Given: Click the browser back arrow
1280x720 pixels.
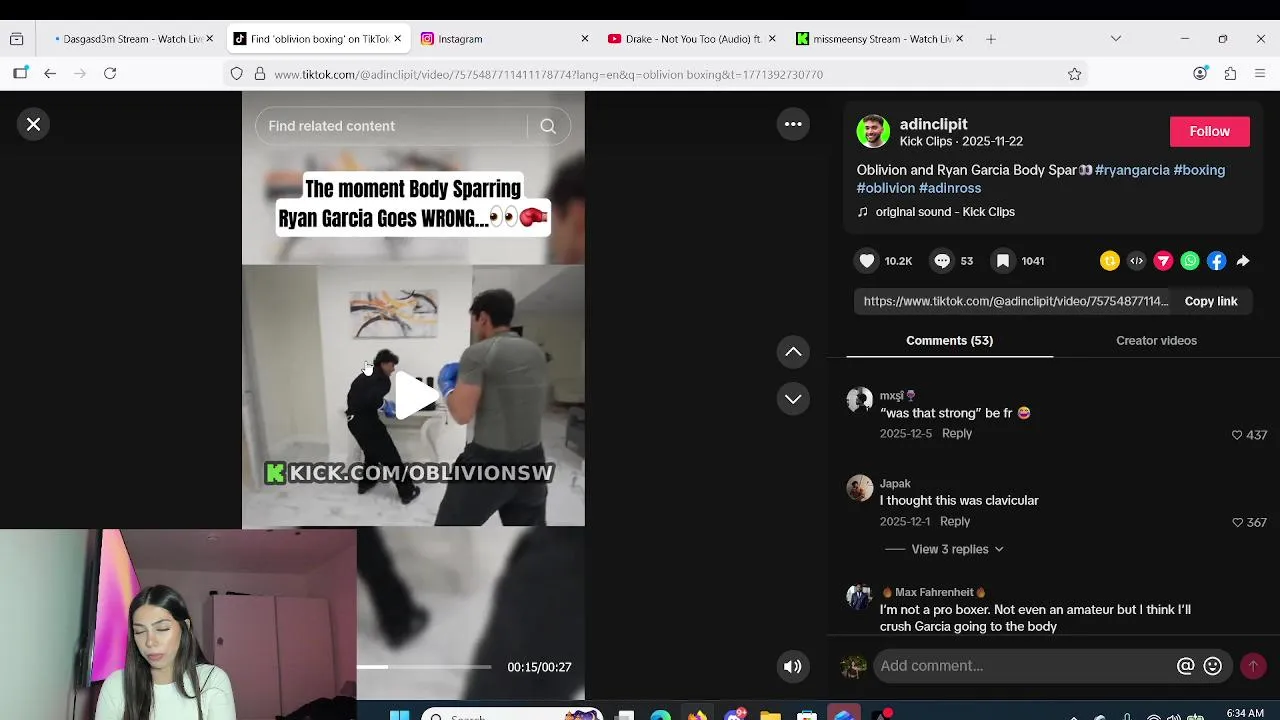Looking at the screenshot, I should pos(50,73).
